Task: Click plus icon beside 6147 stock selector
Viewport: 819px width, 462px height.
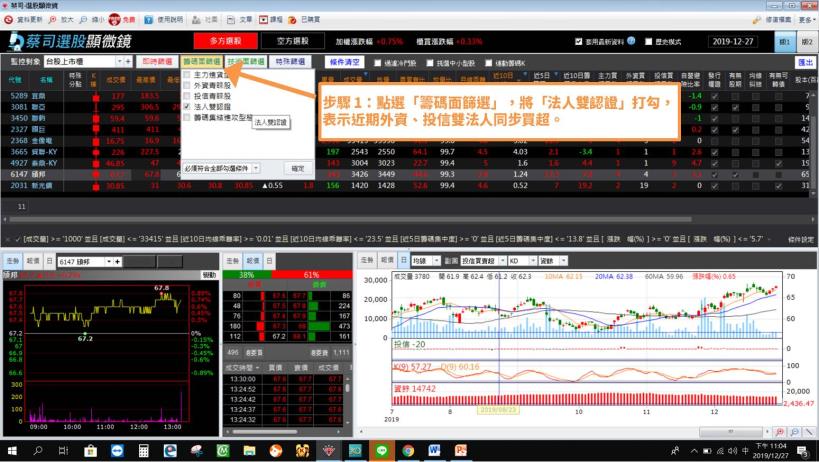Action: click(x=118, y=262)
